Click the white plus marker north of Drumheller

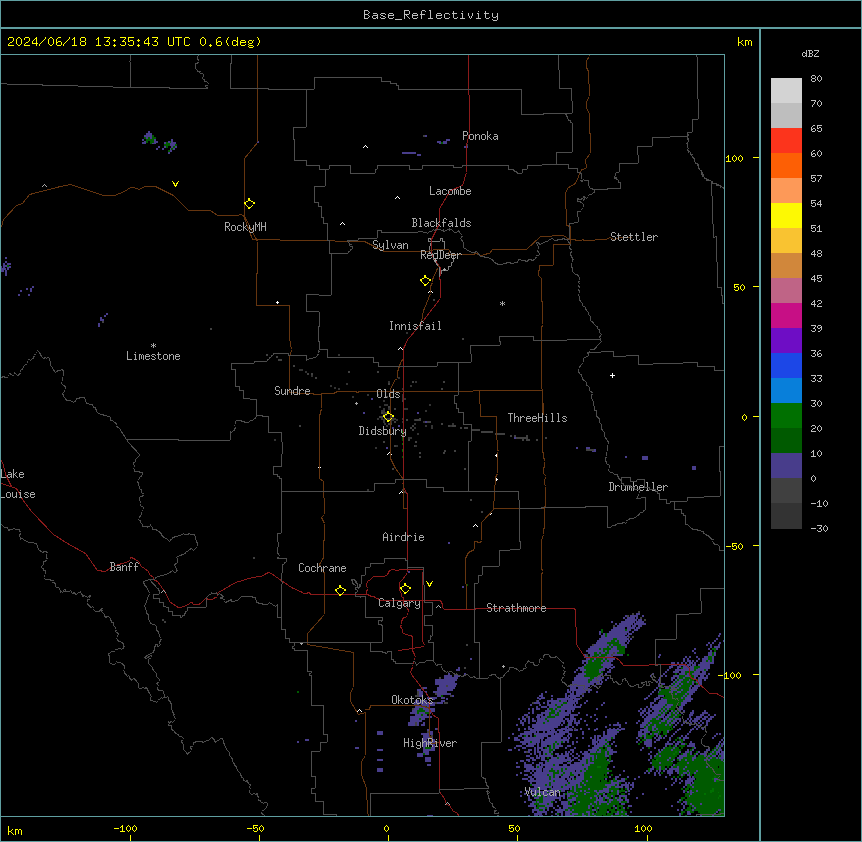coord(612,375)
